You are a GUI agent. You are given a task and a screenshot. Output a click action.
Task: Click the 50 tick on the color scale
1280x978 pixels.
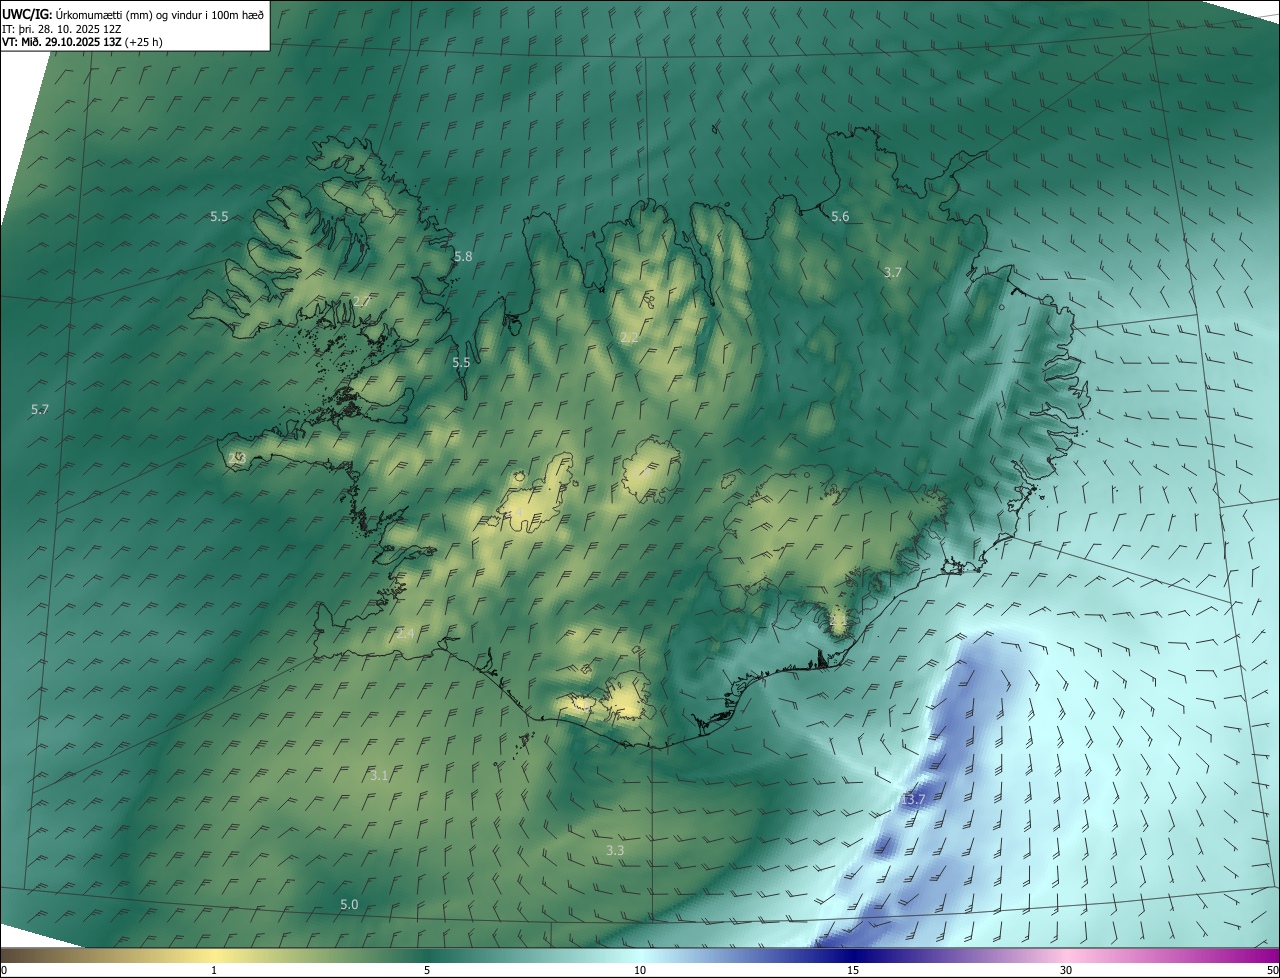[x=1273, y=970]
